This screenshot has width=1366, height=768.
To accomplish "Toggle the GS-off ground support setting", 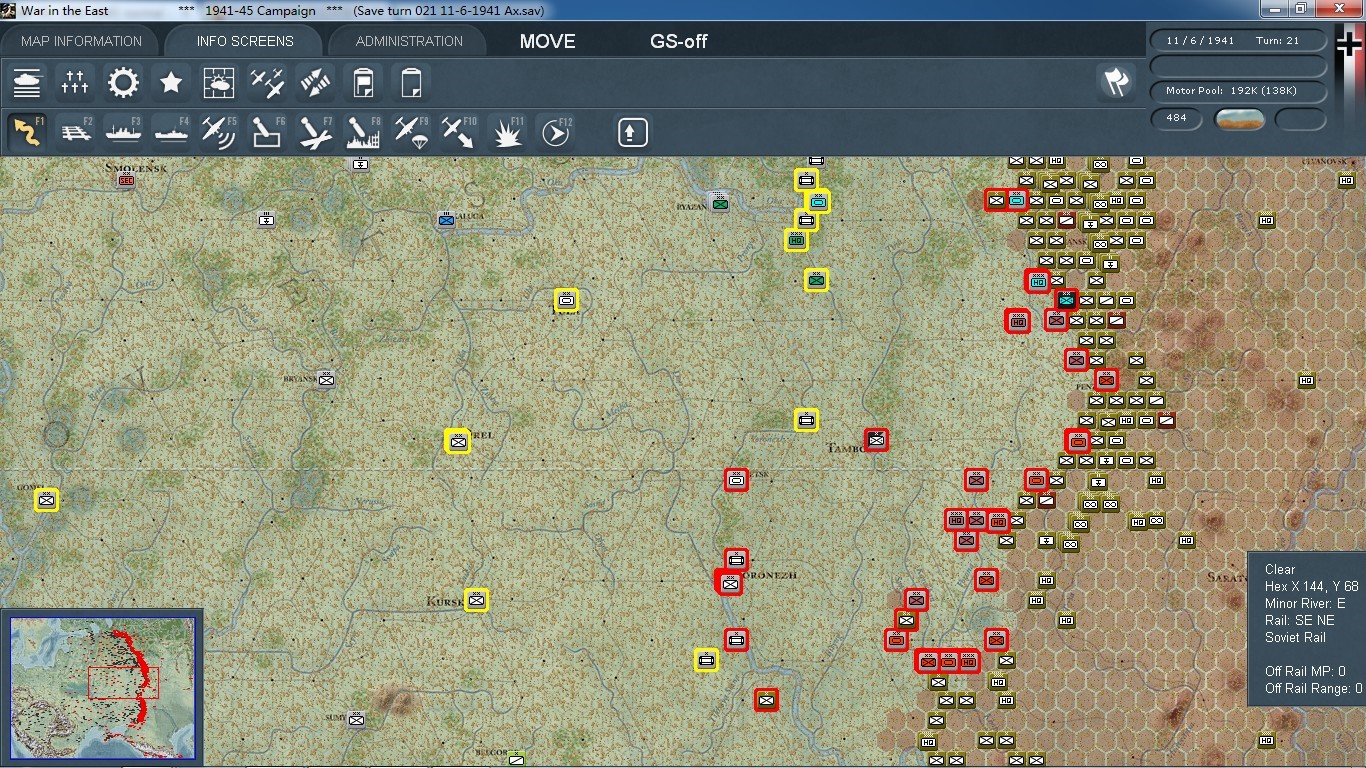I will click(679, 42).
